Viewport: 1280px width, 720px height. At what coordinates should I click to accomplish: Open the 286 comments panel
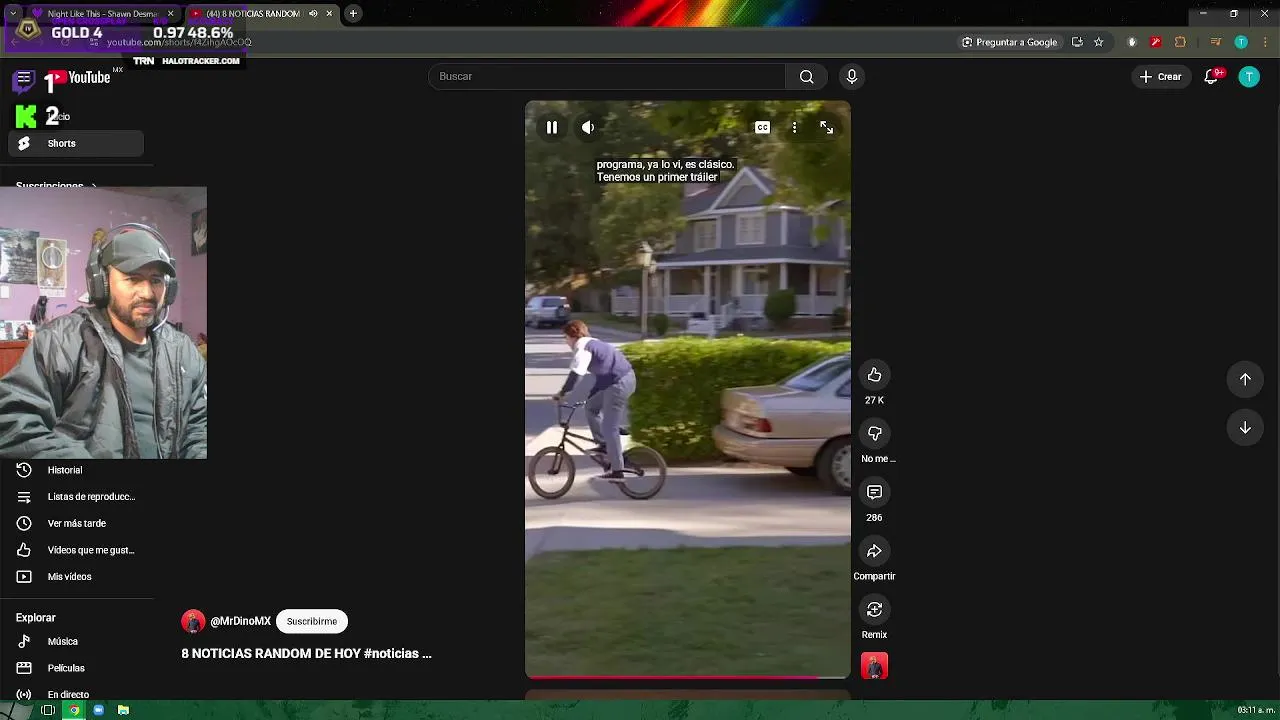tap(874, 492)
